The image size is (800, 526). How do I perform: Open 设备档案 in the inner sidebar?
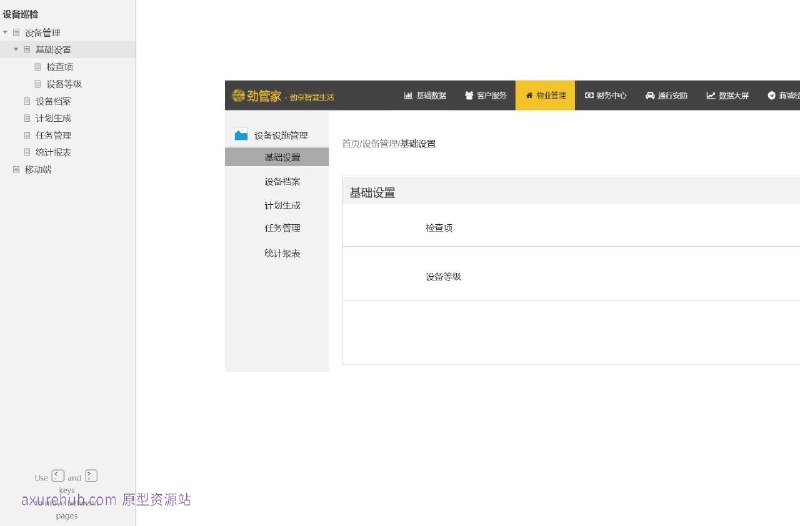click(282, 181)
